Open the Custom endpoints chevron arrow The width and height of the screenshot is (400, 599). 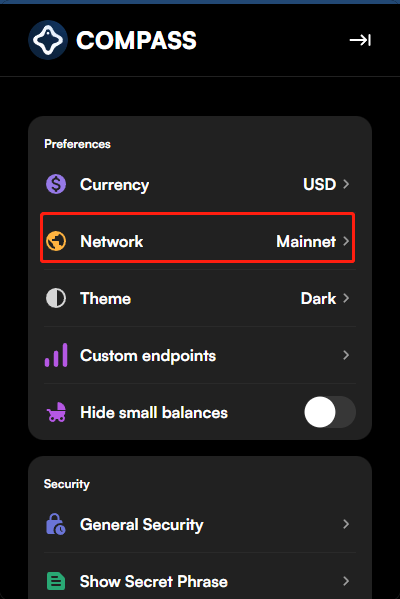point(346,355)
